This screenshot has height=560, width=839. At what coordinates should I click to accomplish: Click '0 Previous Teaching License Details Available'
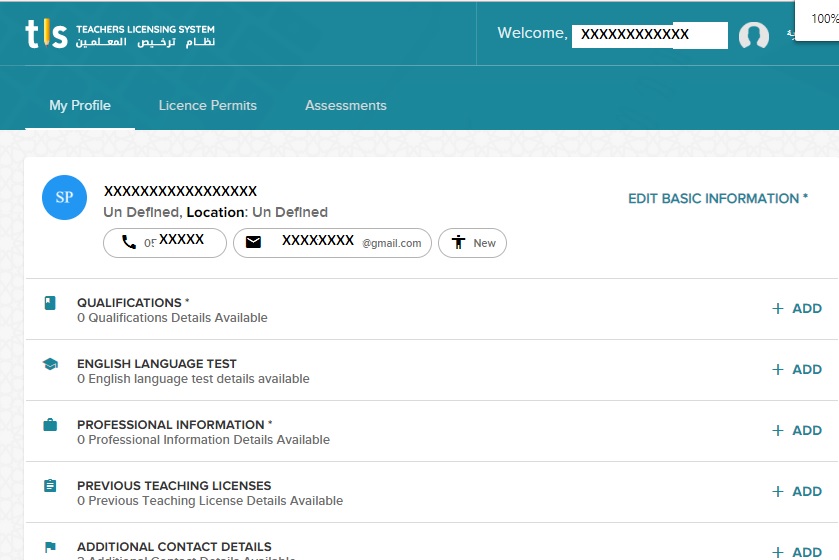210,501
